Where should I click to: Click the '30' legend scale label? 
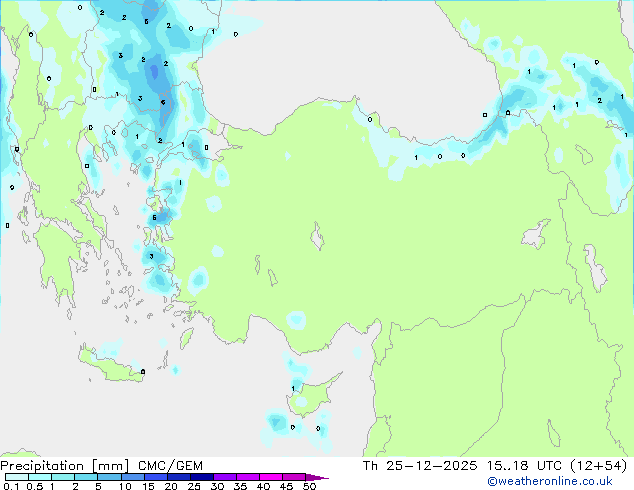[217, 486]
